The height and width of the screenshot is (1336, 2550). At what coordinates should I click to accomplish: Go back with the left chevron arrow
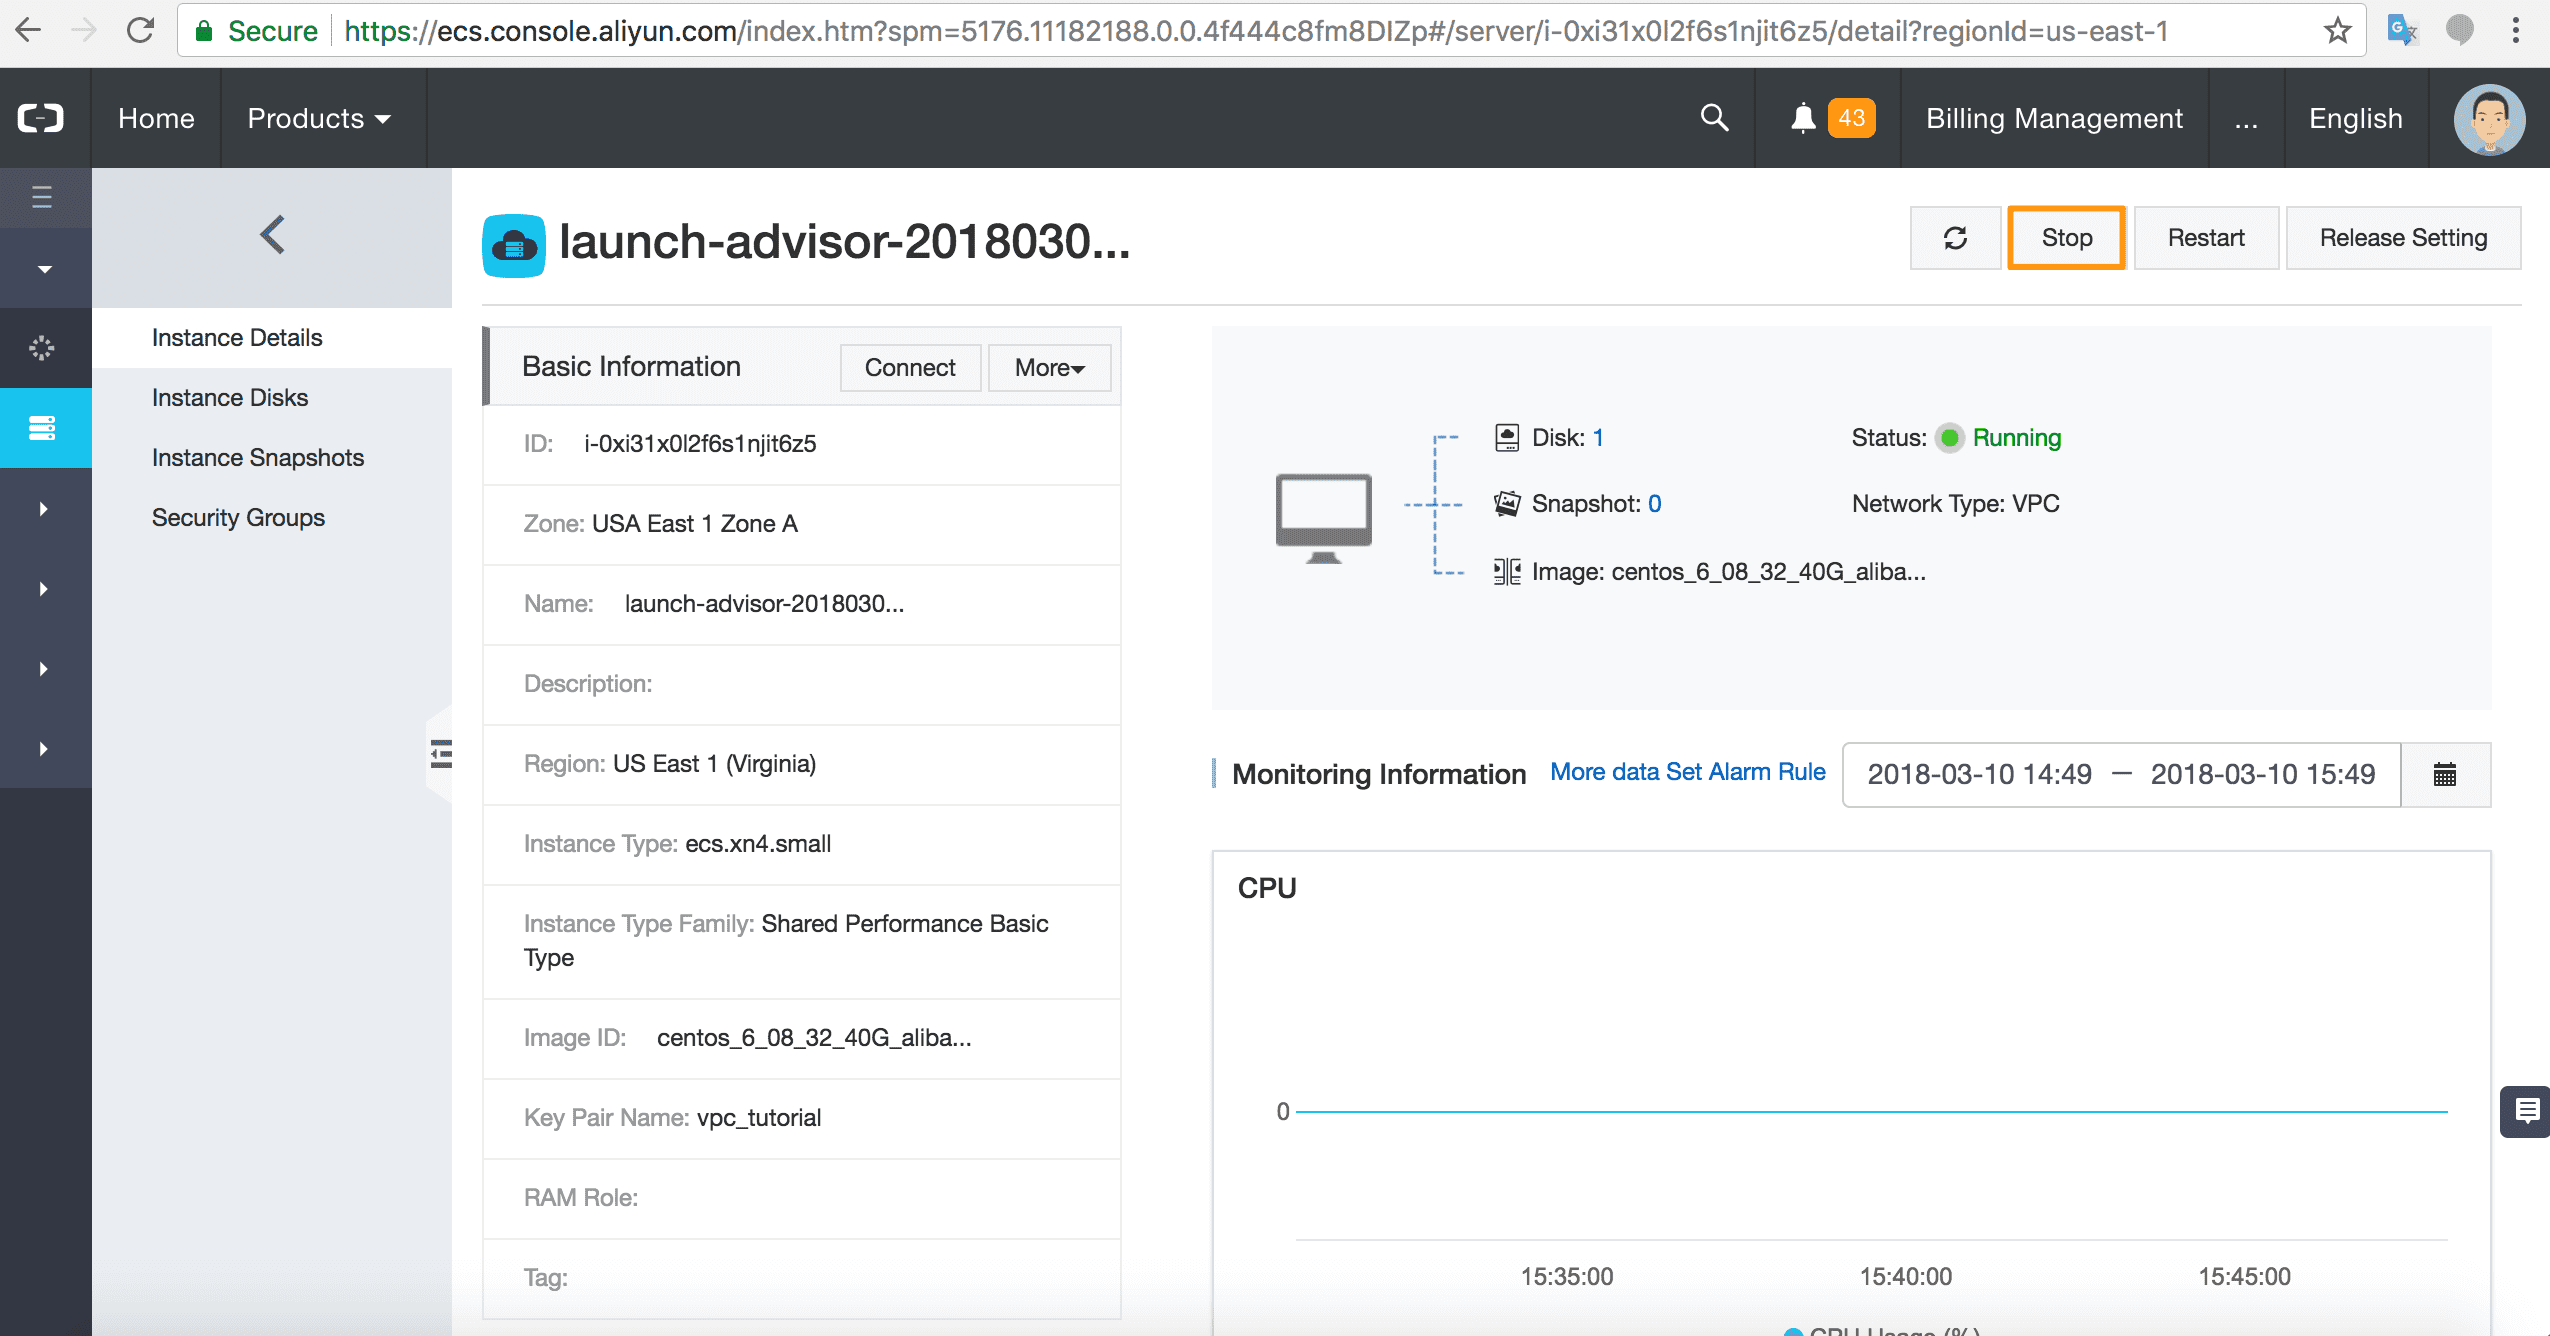click(272, 235)
